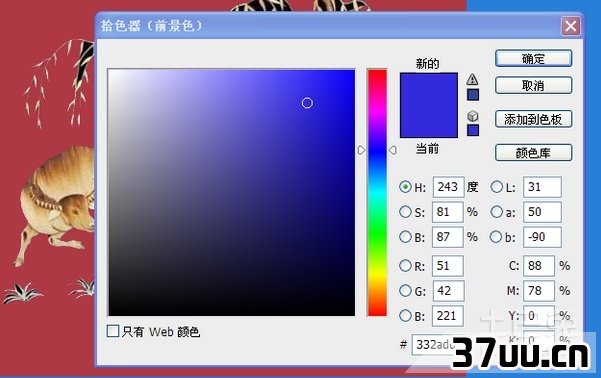Click the L field showing 31
This screenshot has width=601, height=378.
[542, 187]
